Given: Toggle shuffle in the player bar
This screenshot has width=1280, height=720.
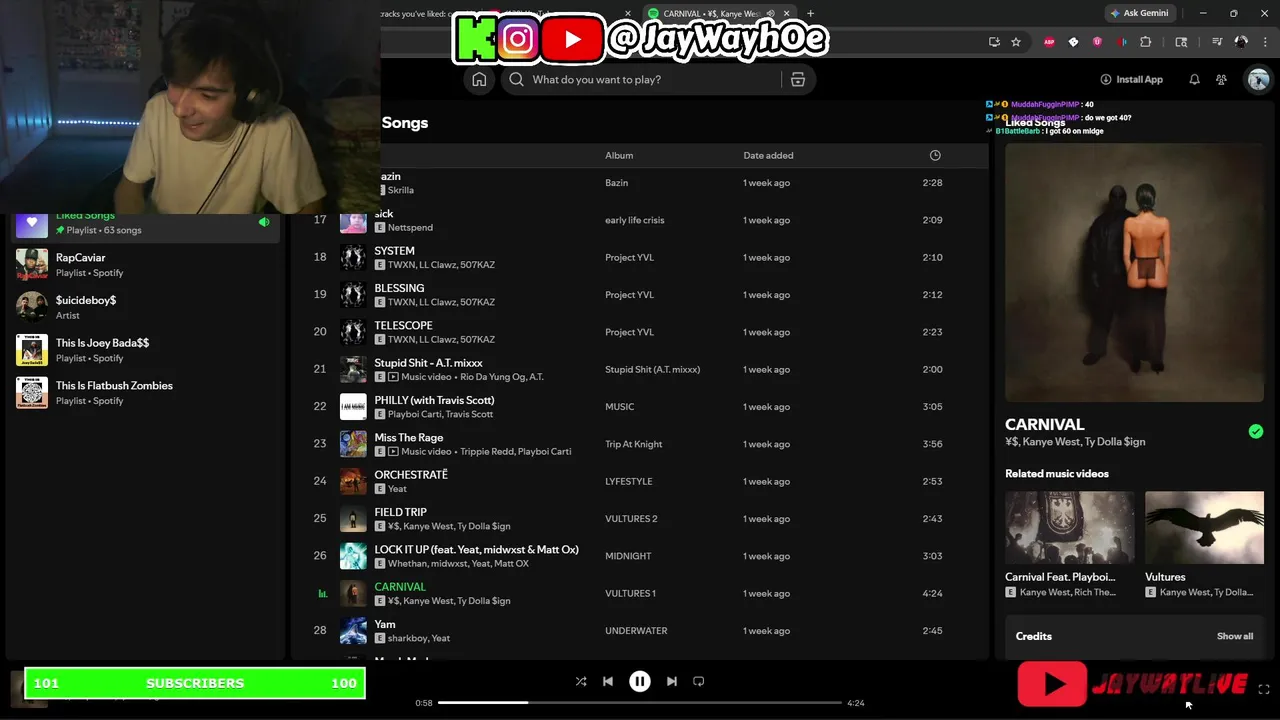Looking at the screenshot, I should point(581,682).
